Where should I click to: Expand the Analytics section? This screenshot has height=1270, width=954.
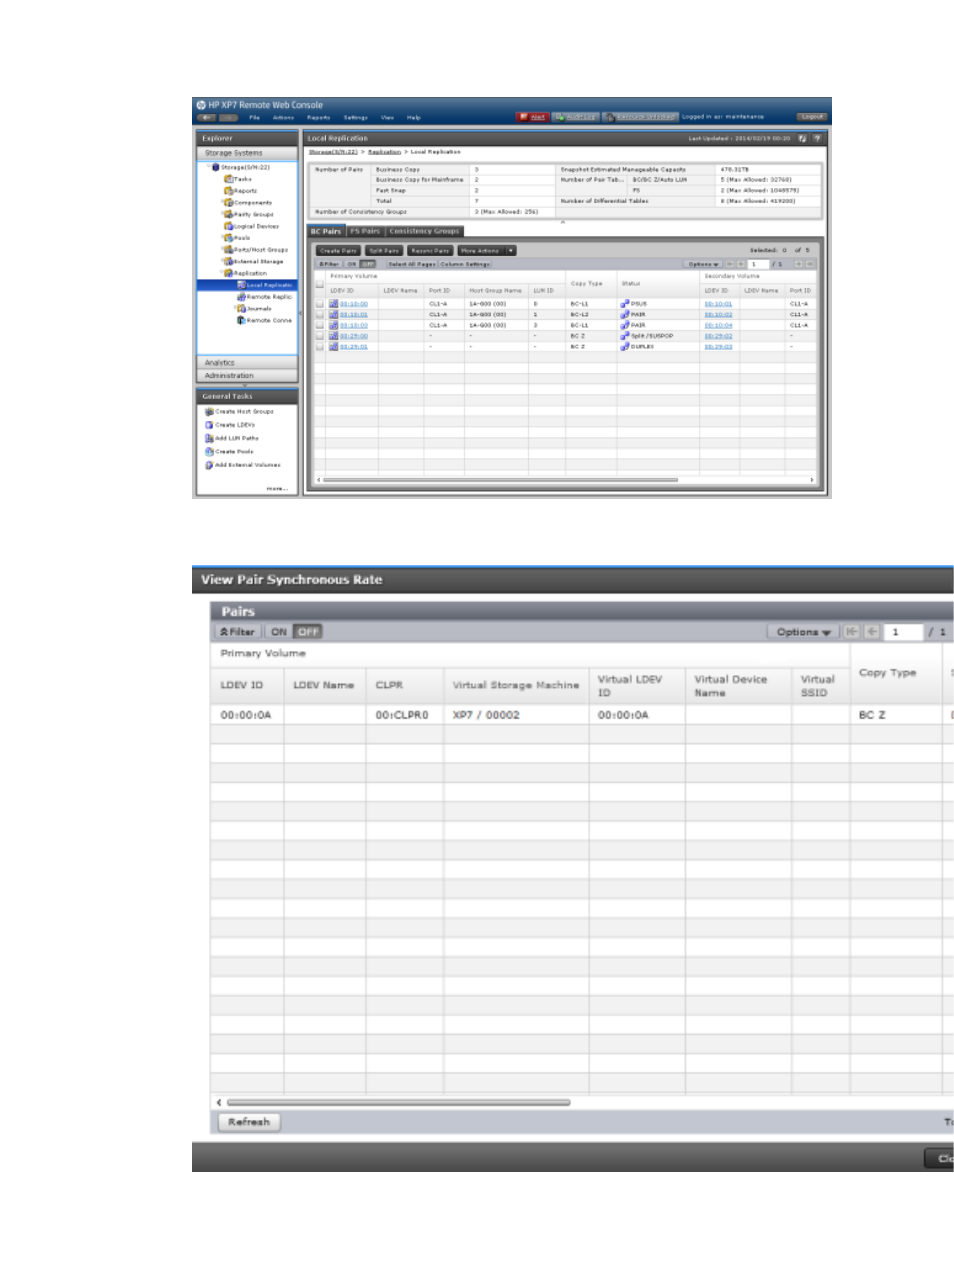(x=246, y=362)
